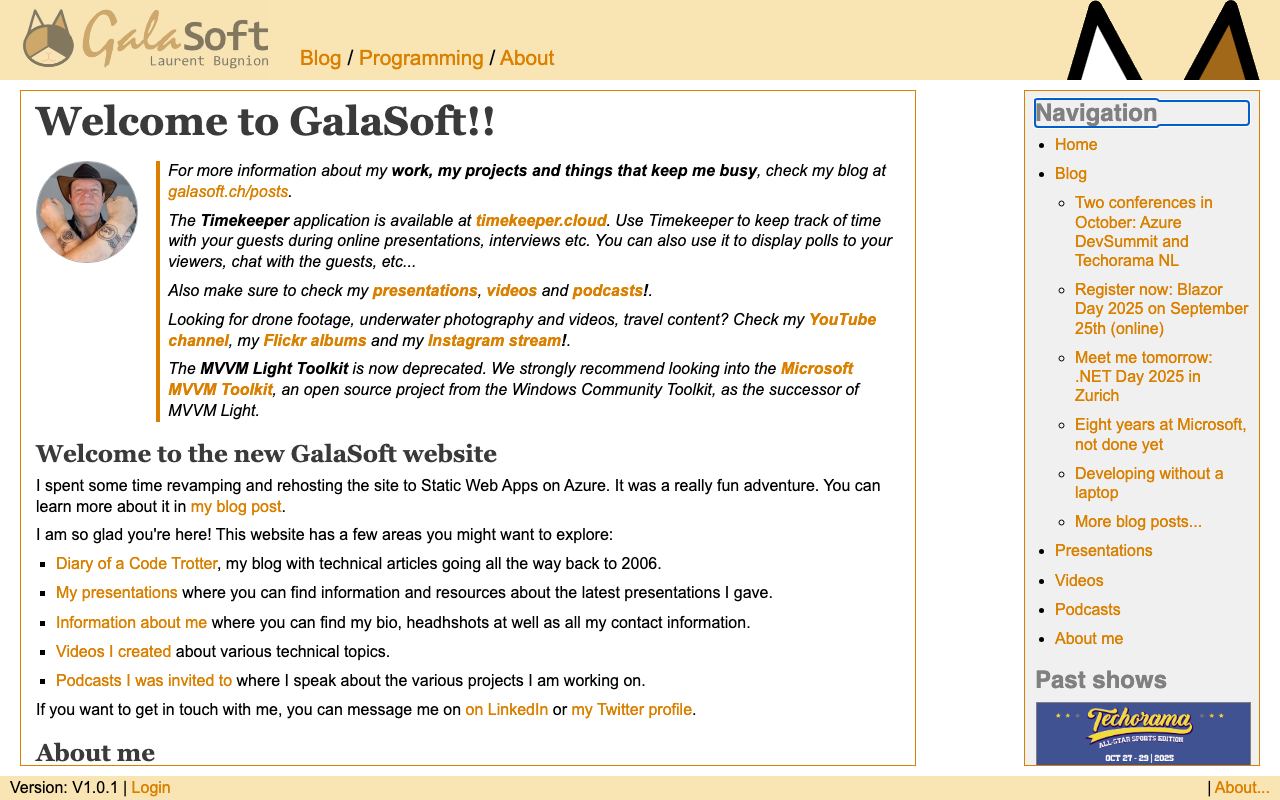Open the bold podcasts link in intro
The height and width of the screenshot is (800, 1280).
click(608, 290)
